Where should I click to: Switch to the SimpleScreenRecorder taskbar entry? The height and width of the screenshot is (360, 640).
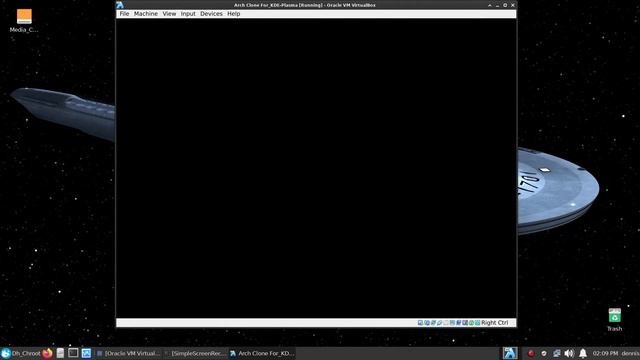pos(195,353)
